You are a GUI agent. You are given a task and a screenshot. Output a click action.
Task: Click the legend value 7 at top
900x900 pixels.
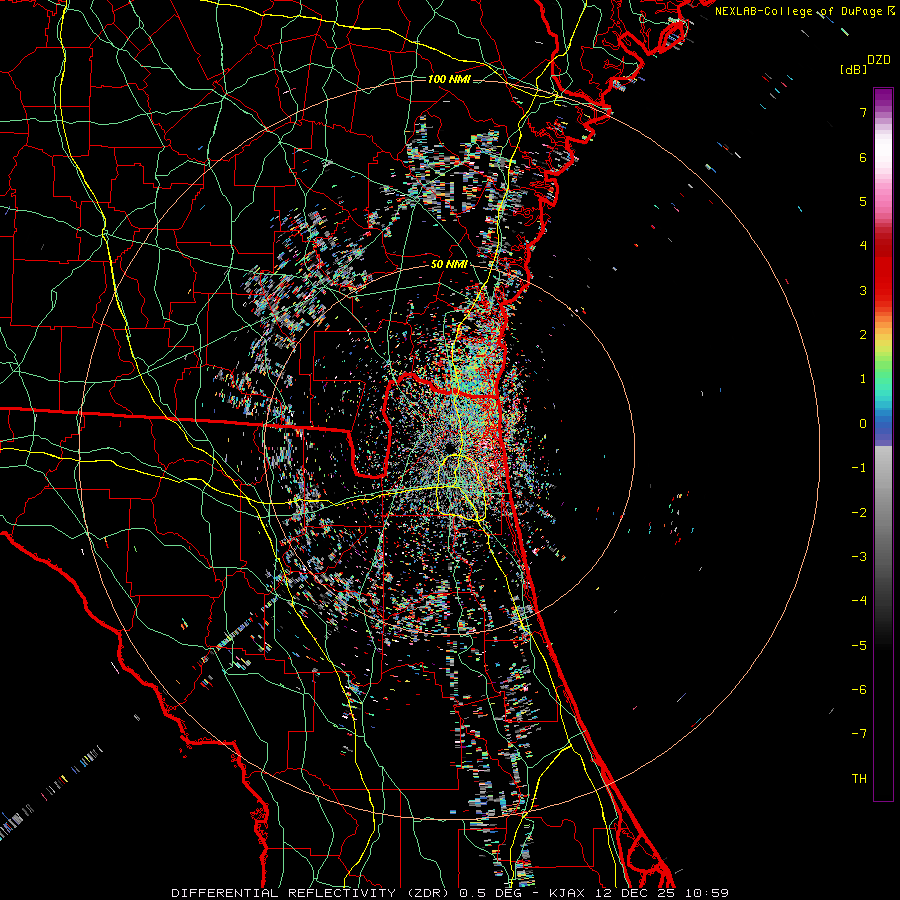pyautogui.click(x=863, y=112)
